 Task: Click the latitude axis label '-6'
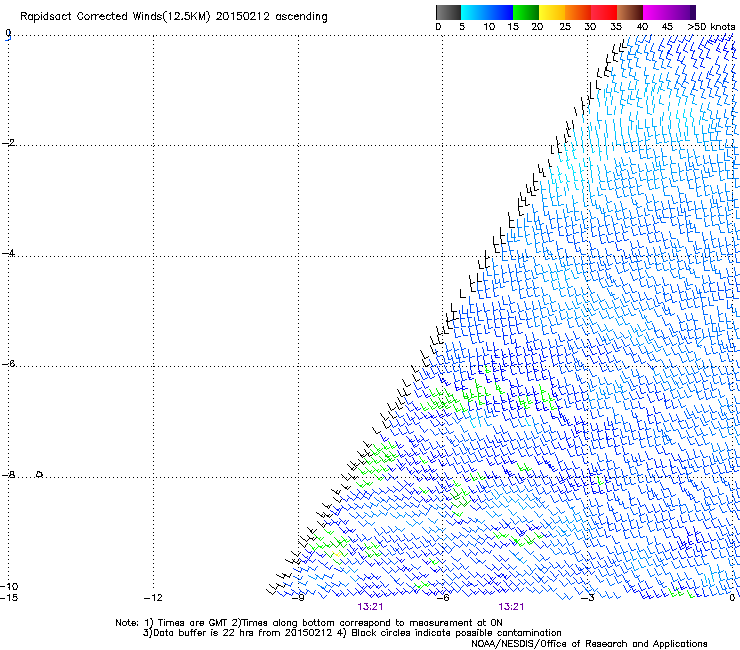click(8, 364)
